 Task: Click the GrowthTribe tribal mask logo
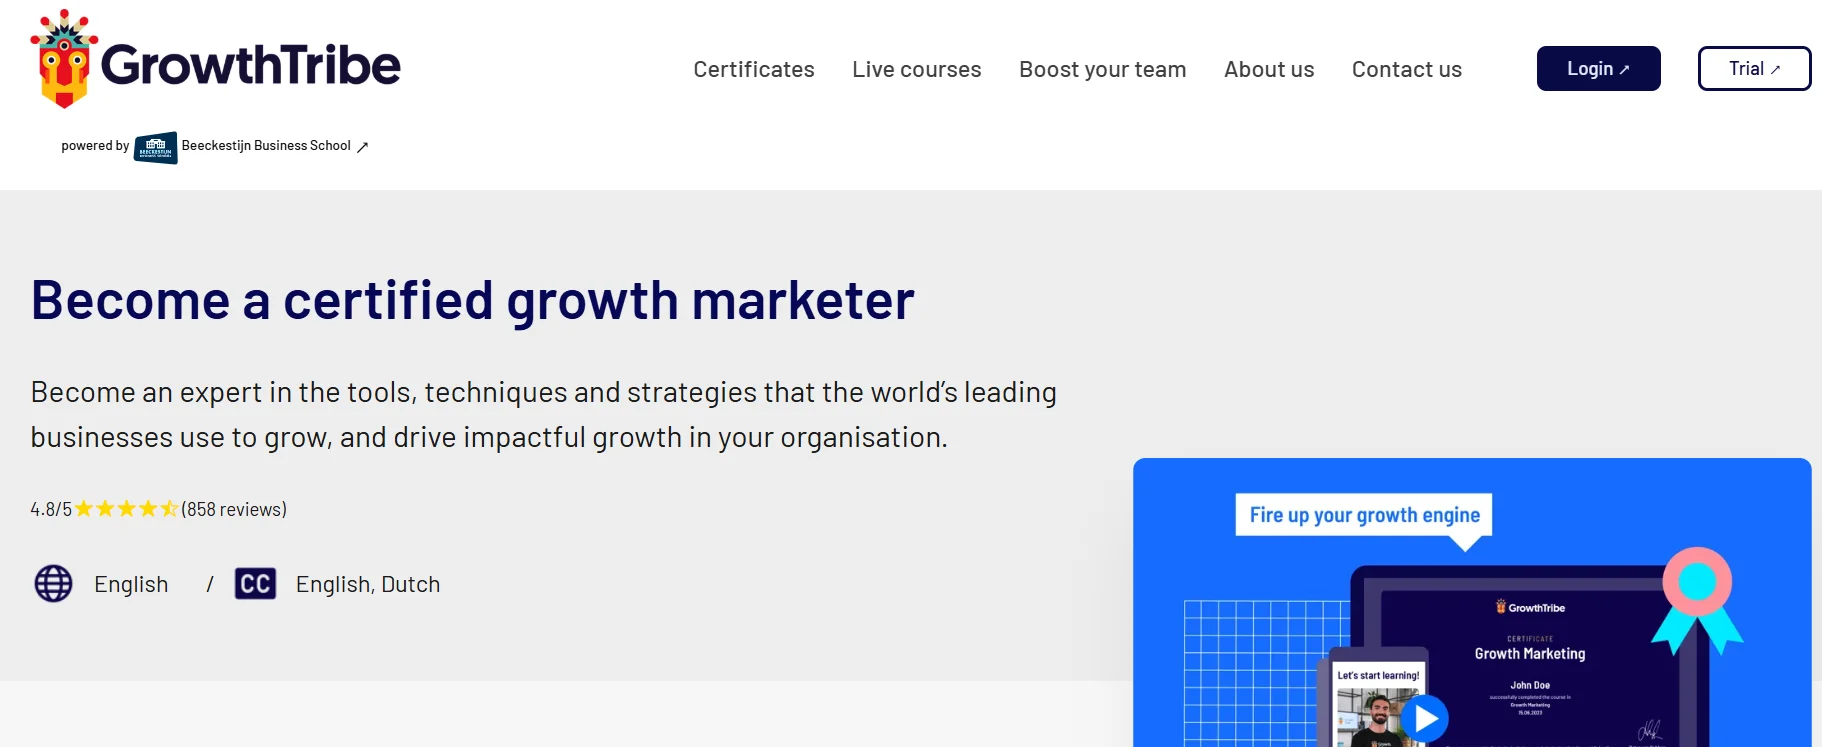64,60
